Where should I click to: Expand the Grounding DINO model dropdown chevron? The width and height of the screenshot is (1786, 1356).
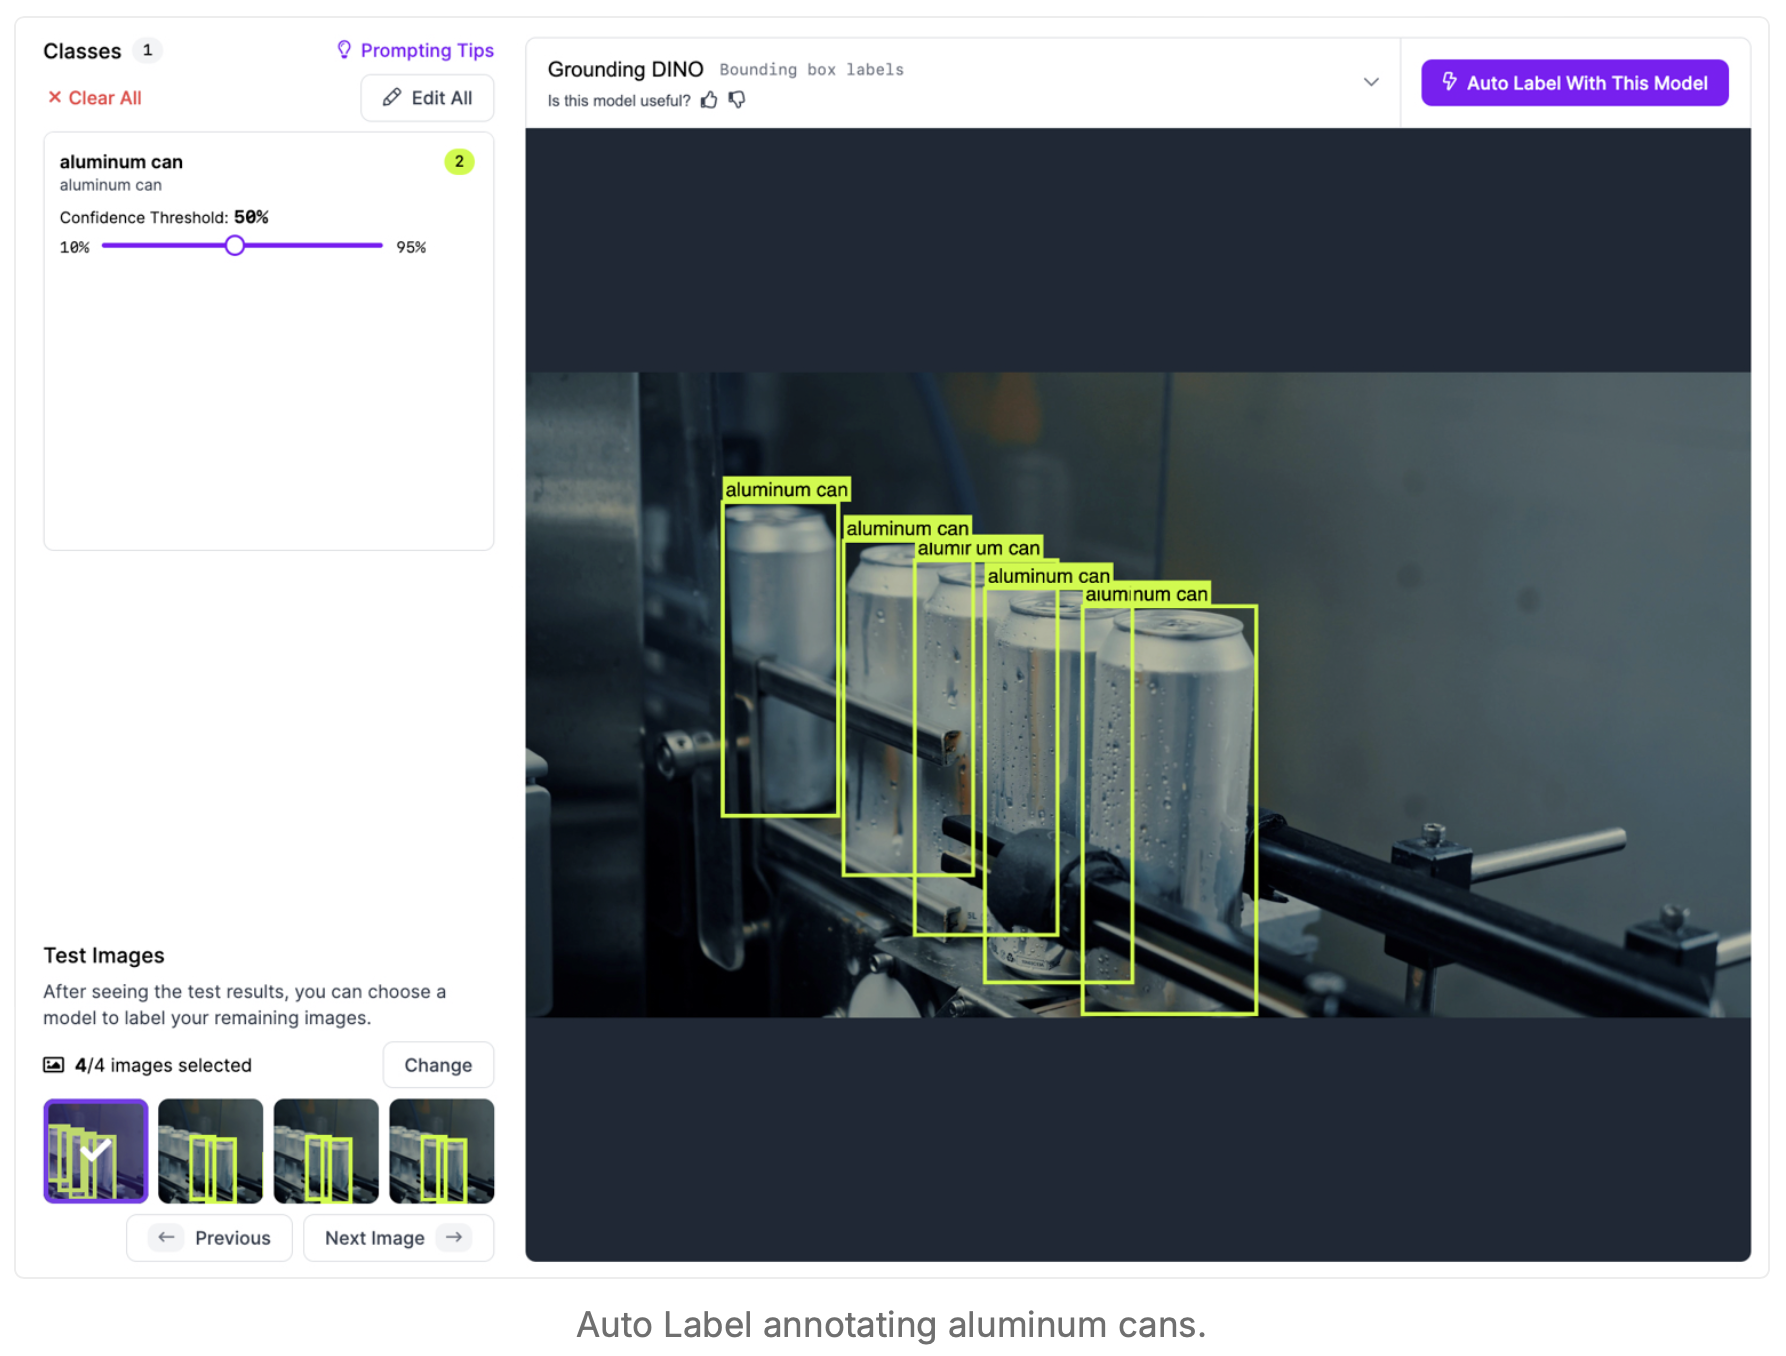coord(1371,83)
